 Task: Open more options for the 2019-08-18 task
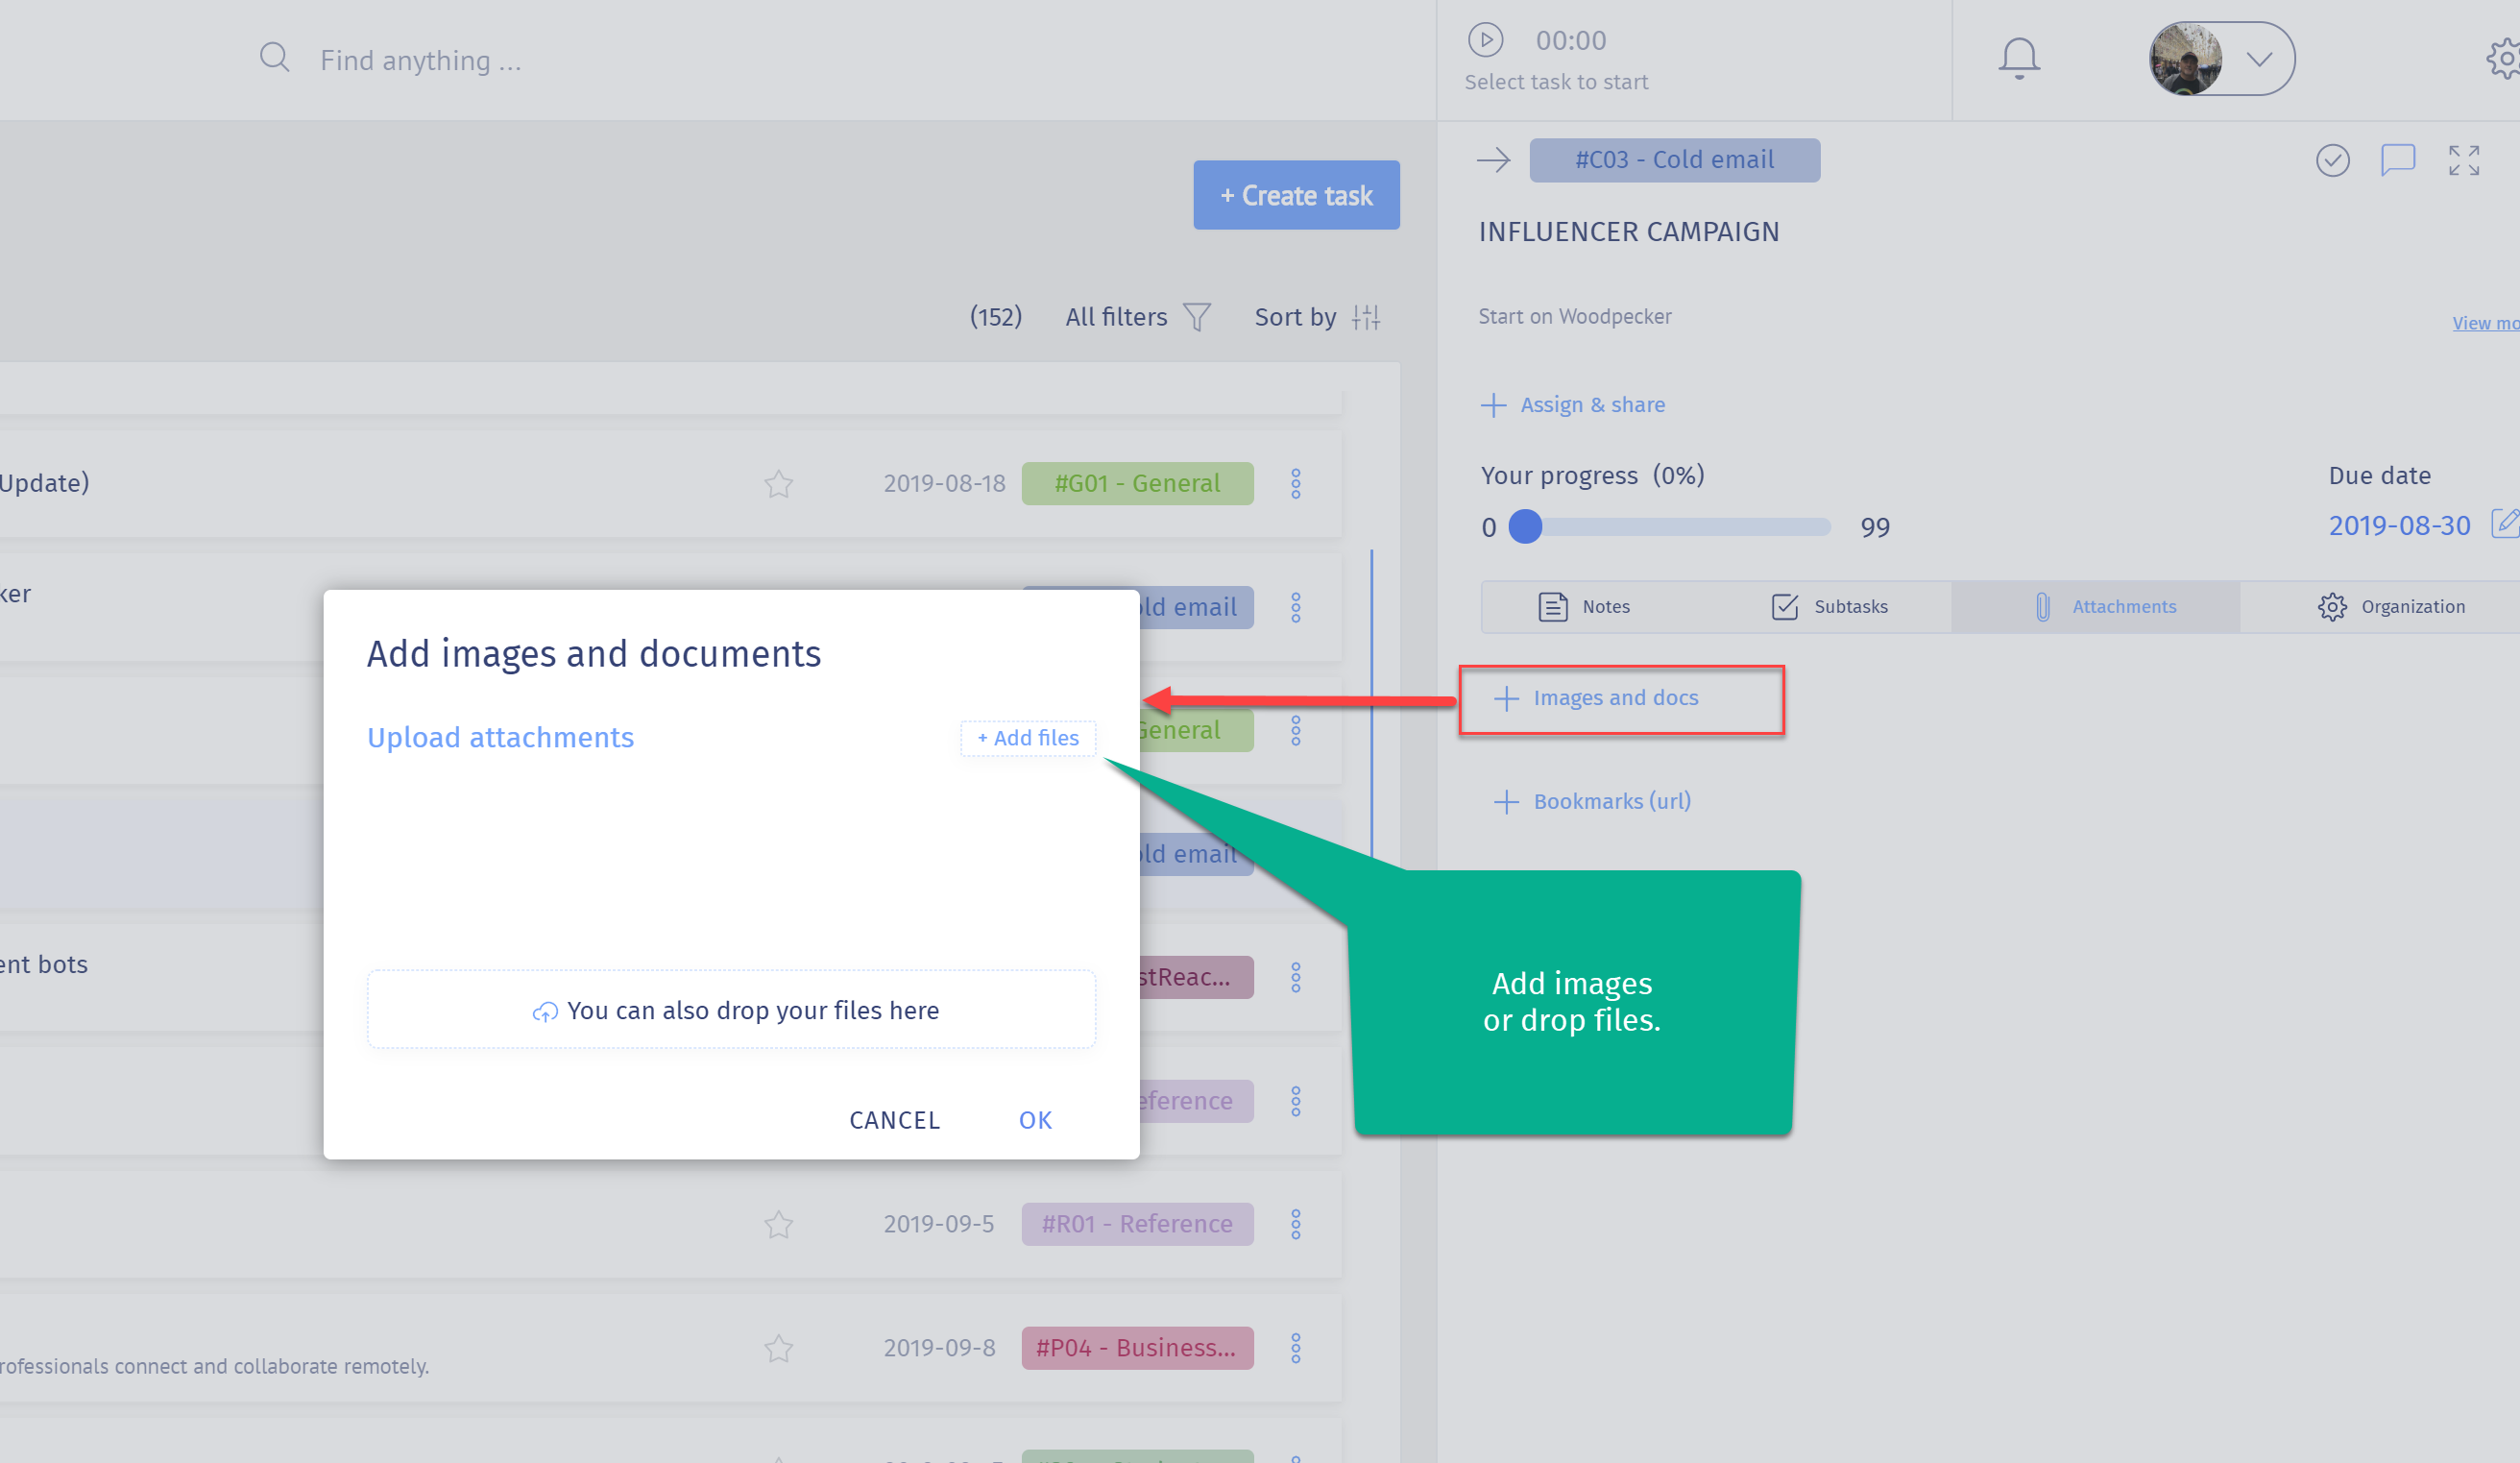tap(1295, 484)
